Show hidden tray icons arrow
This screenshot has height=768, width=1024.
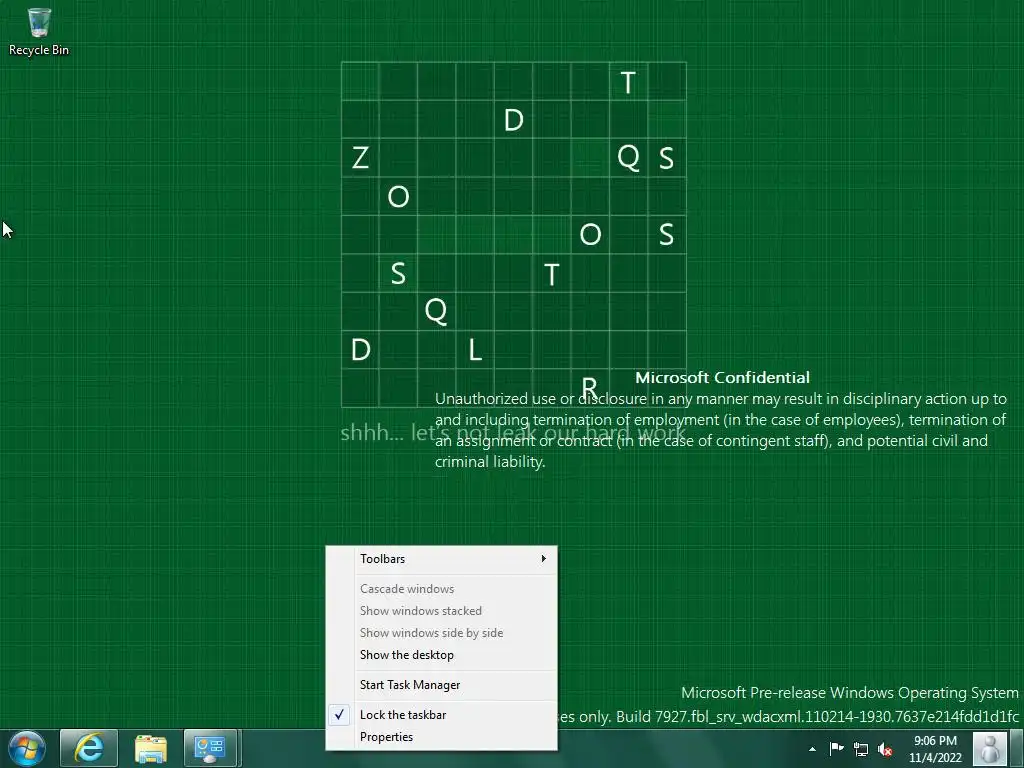pos(812,749)
